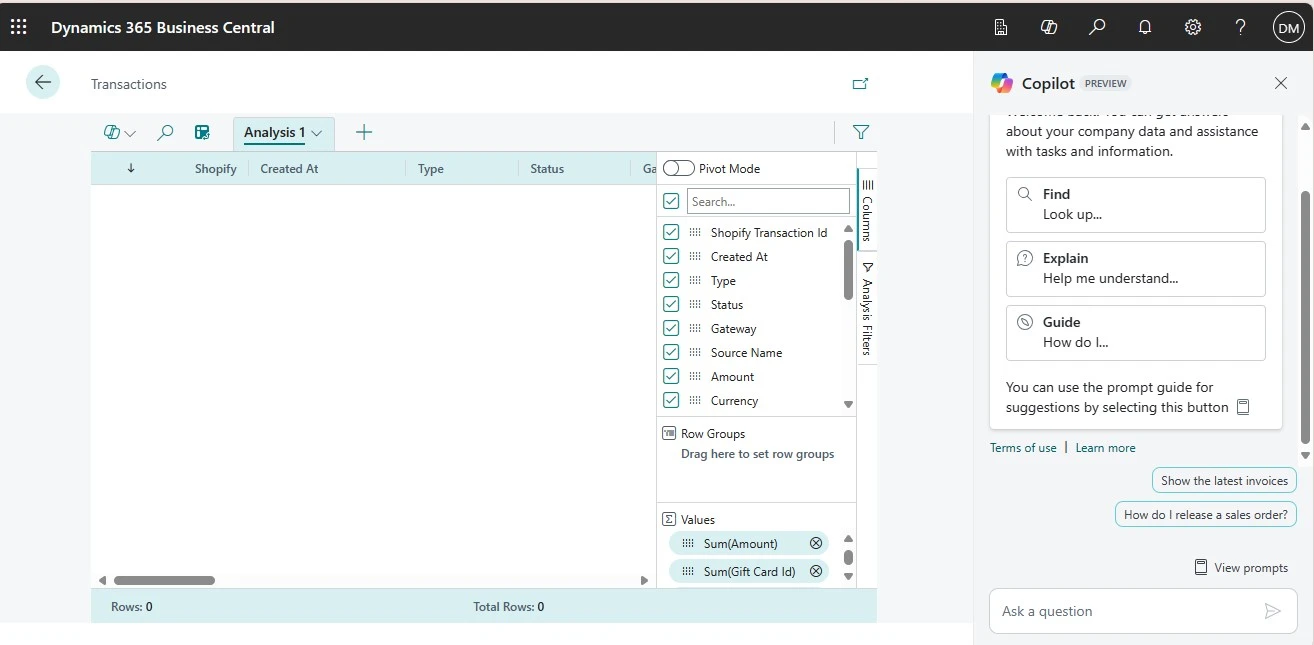Toggle the select-all columns checkbox
This screenshot has height=645, width=1314.
(671, 201)
